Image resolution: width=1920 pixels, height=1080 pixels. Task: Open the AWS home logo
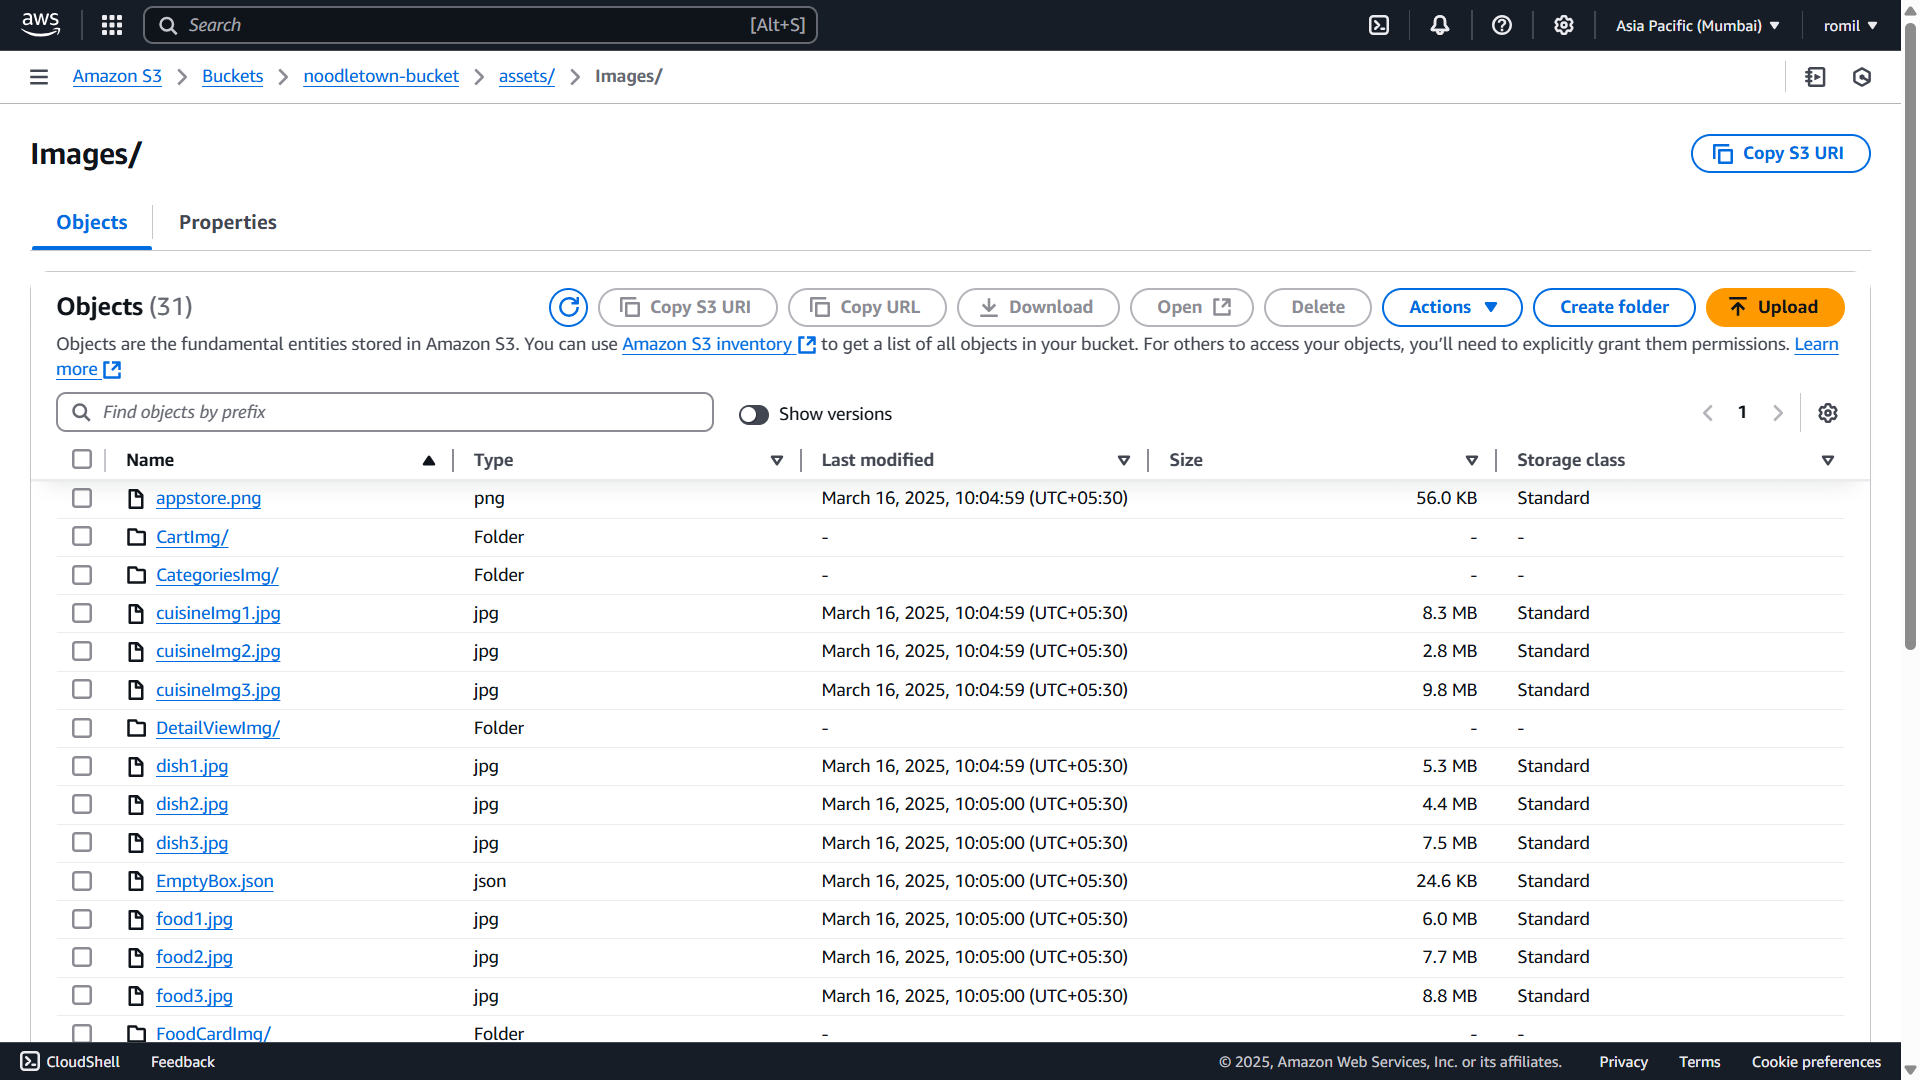point(41,25)
